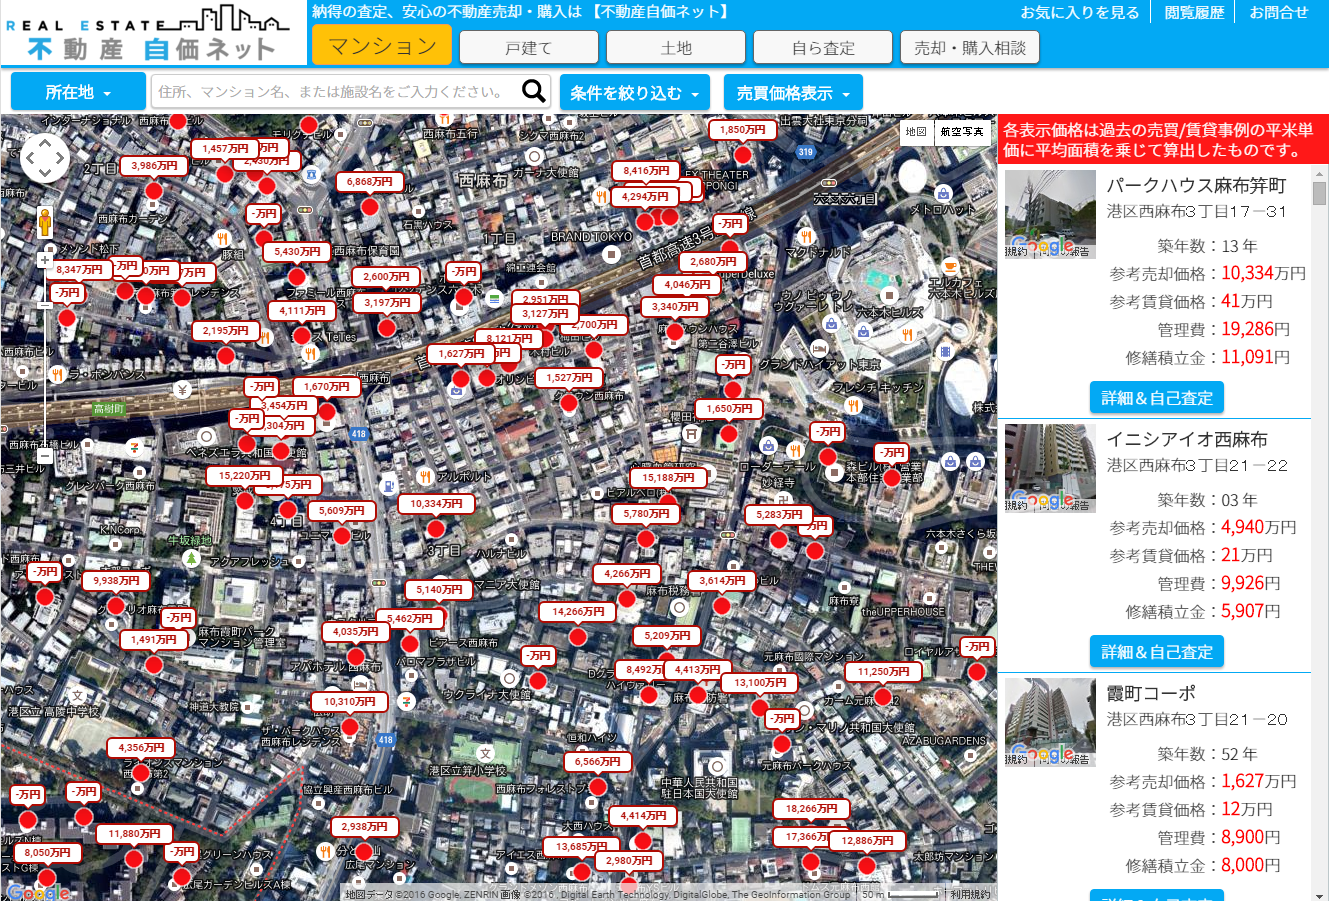This screenshot has width=1329, height=901.
Task: Click the 6,868万円 price marker
Action: pyautogui.click(x=370, y=182)
